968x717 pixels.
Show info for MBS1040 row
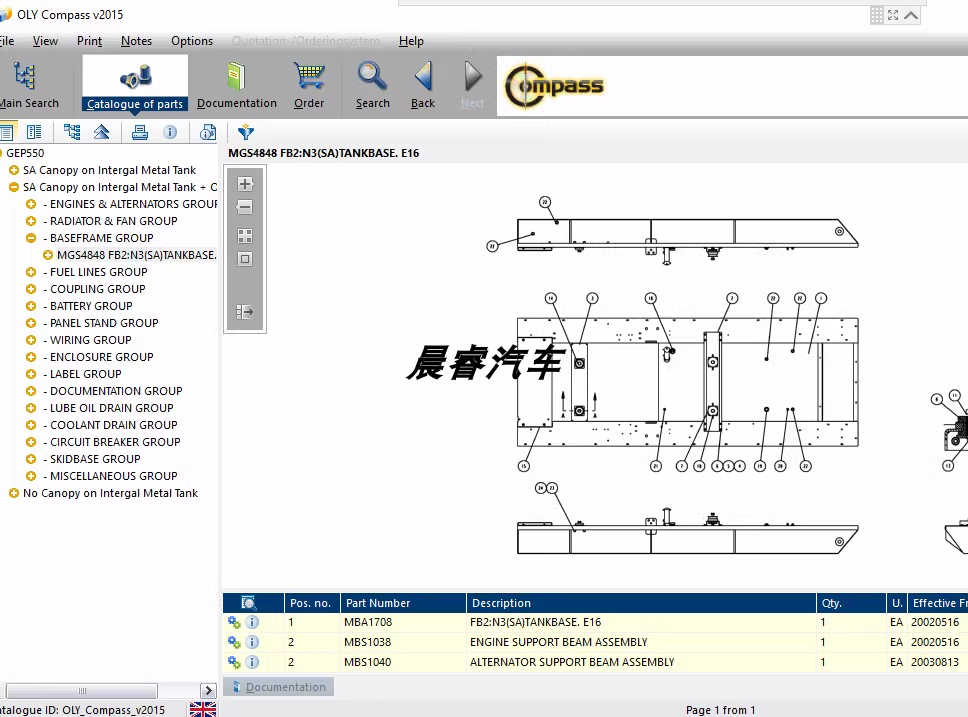pos(252,661)
